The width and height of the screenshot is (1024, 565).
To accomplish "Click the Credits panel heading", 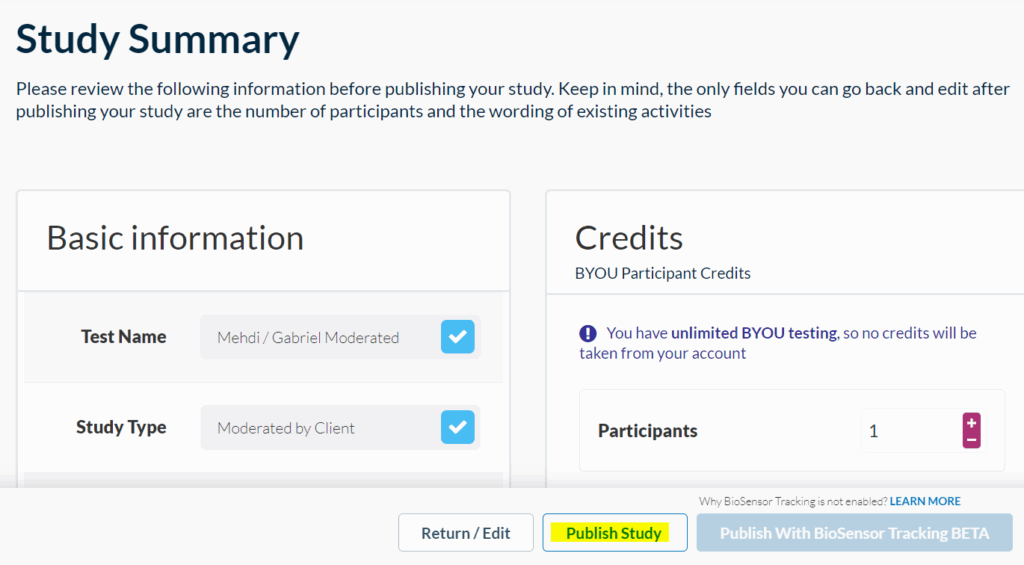I will (629, 238).
